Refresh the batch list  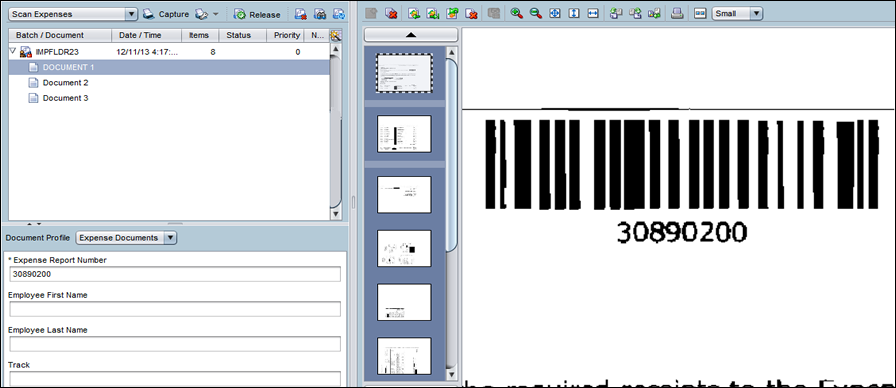(x=339, y=14)
